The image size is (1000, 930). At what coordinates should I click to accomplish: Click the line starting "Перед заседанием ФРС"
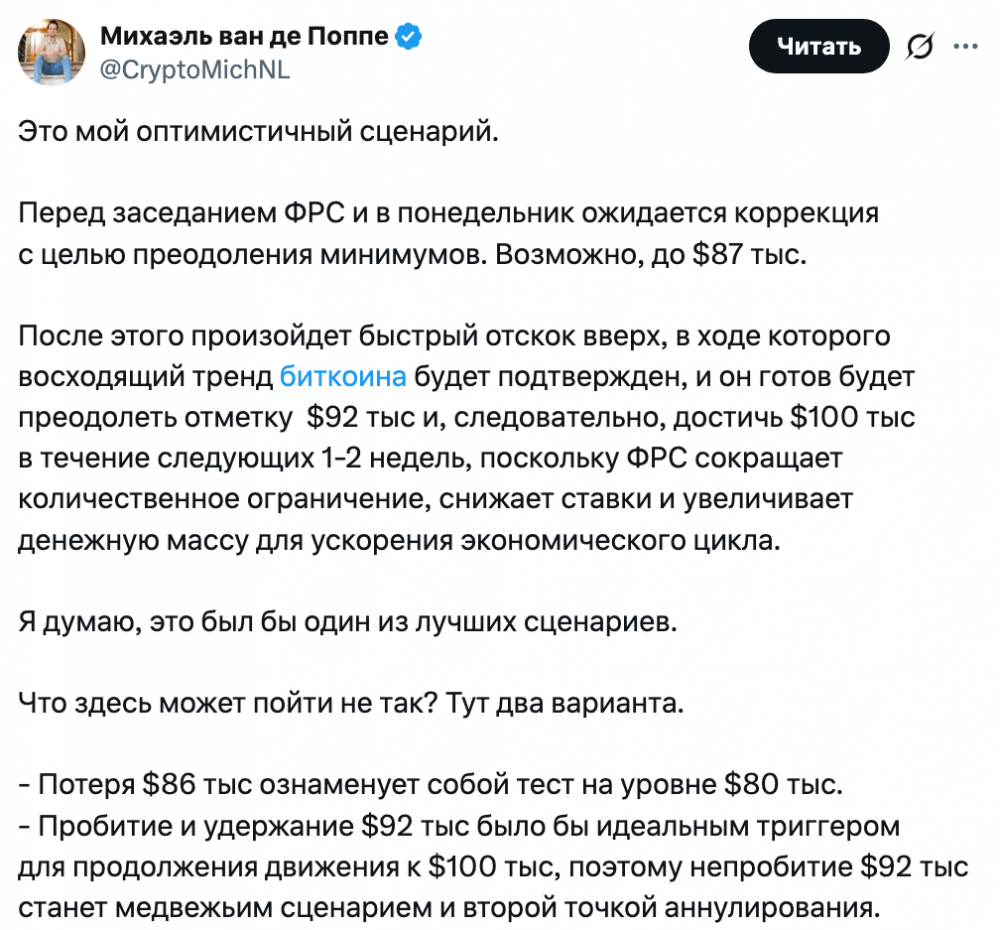[448, 215]
